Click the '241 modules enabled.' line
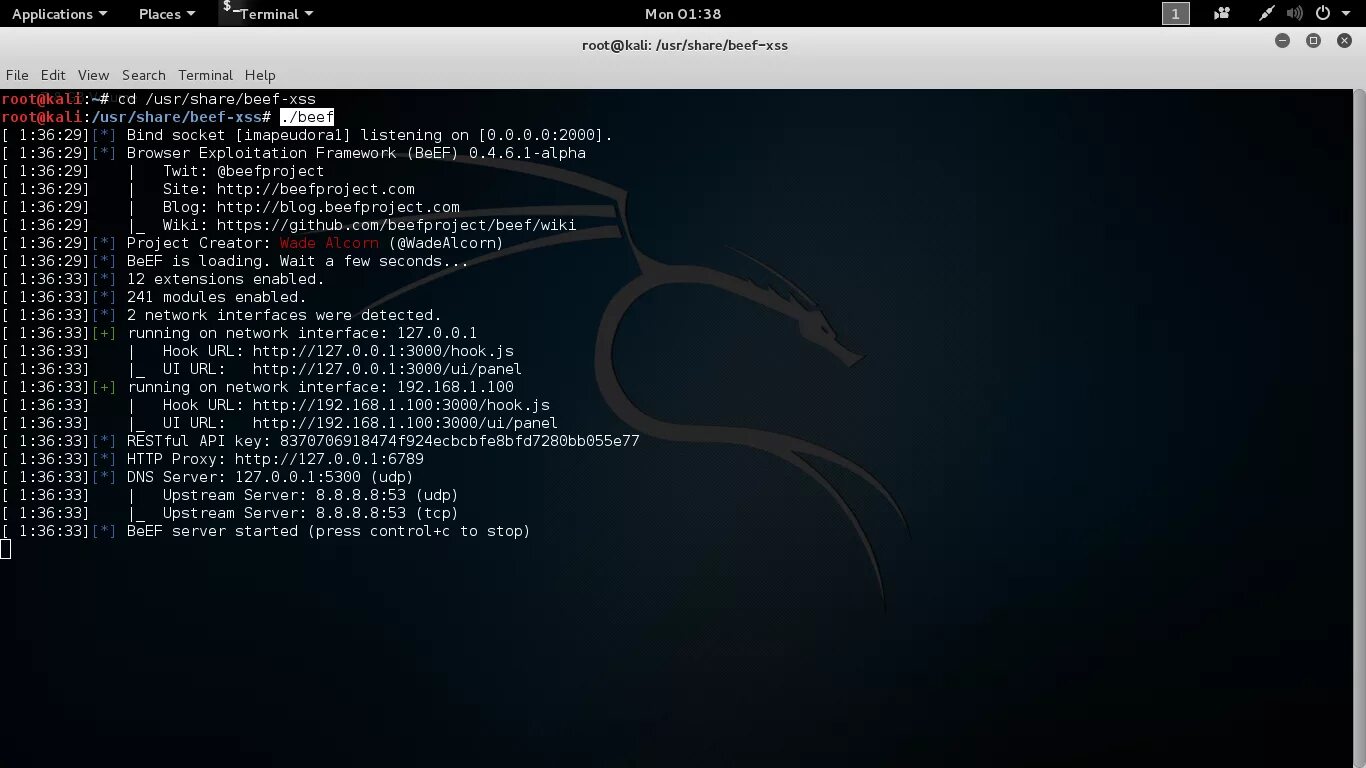Image resolution: width=1366 pixels, height=768 pixels. pos(216,297)
